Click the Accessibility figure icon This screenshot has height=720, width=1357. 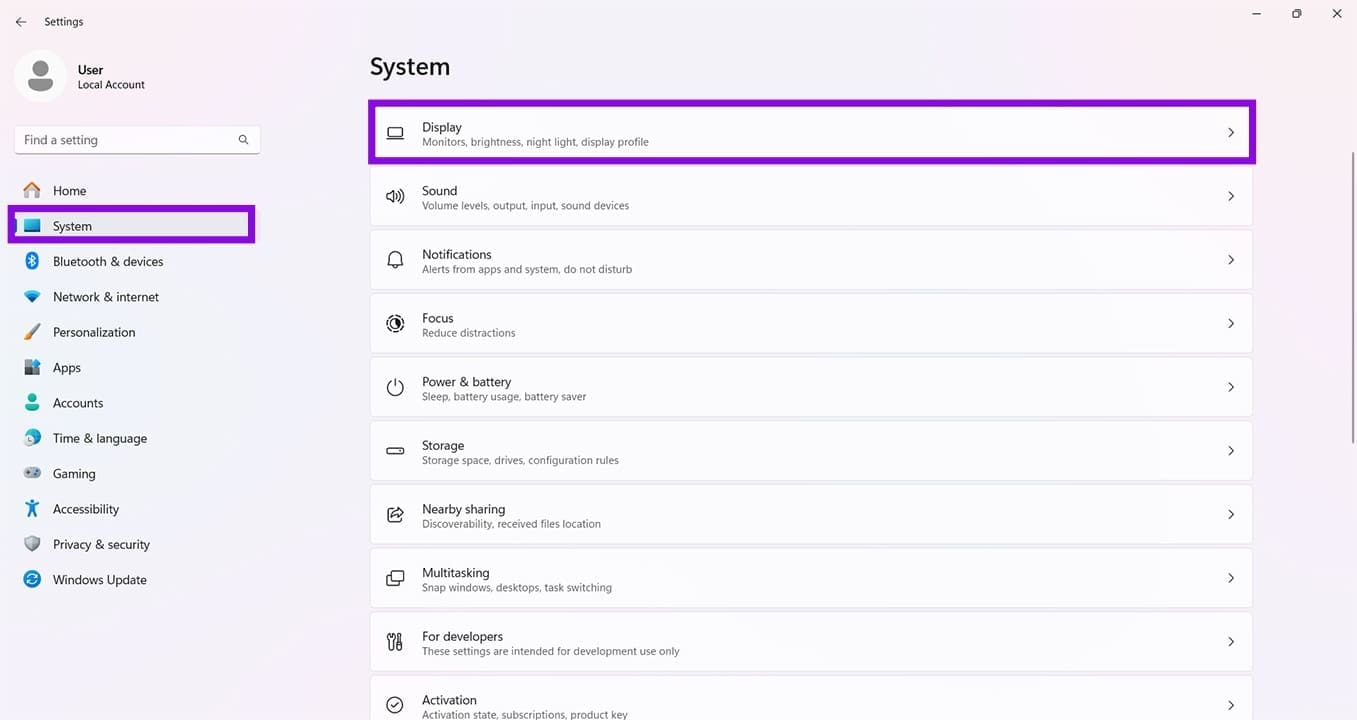pos(32,509)
